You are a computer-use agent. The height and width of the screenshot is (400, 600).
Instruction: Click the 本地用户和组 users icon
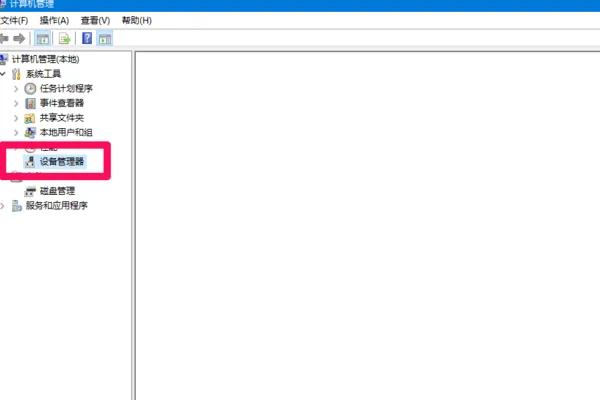tap(30, 132)
